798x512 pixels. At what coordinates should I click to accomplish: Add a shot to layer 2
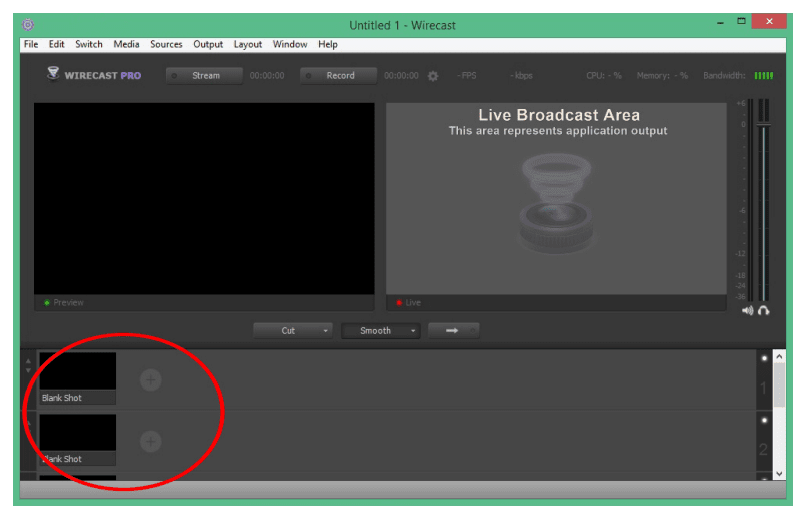click(151, 442)
